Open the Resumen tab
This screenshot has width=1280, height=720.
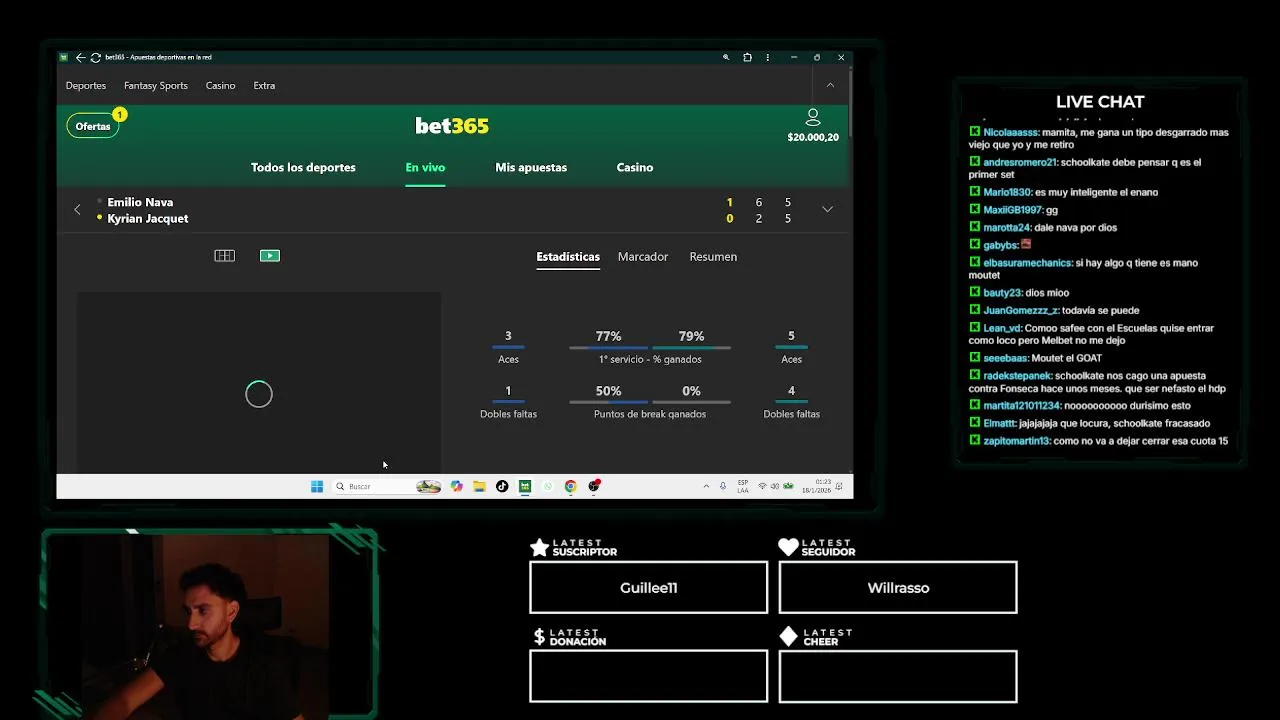click(x=713, y=257)
